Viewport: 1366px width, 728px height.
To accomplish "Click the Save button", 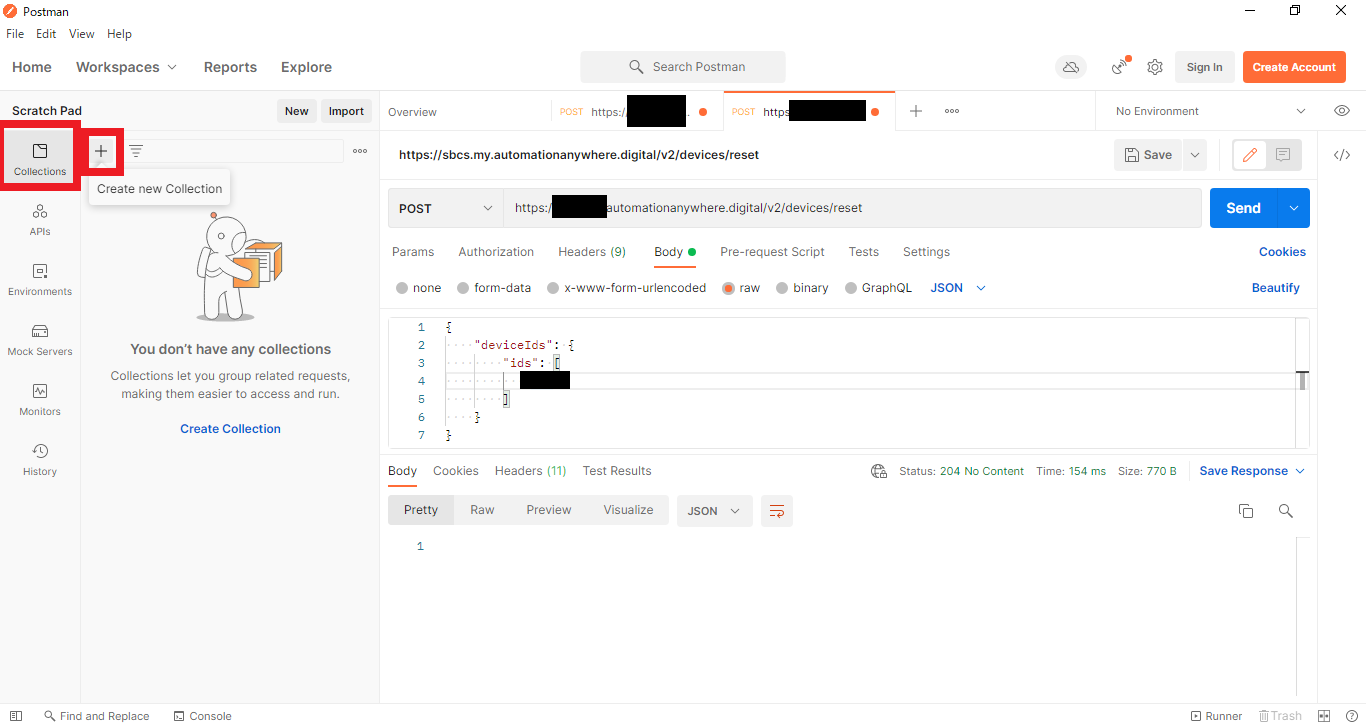I will coord(1148,155).
